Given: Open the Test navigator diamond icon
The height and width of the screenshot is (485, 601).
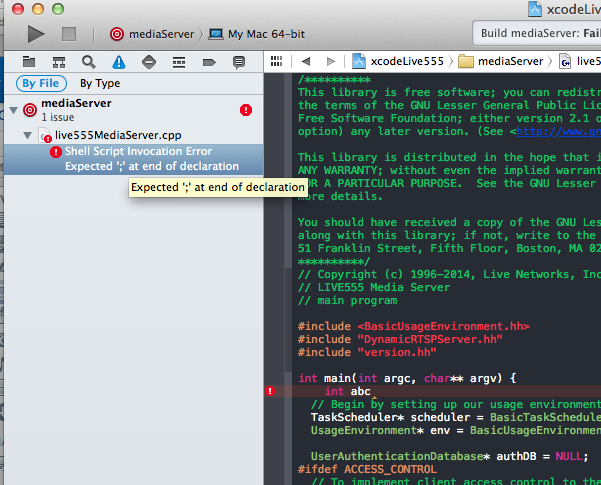Looking at the screenshot, I should coord(149,62).
